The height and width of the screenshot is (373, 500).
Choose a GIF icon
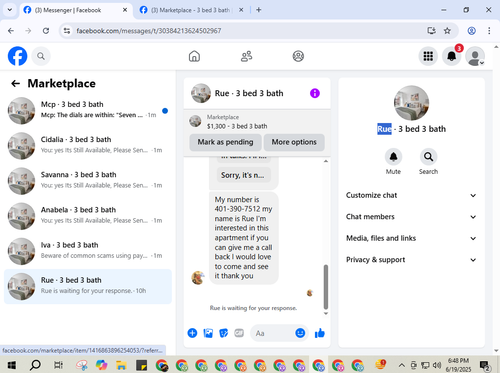(x=239, y=333)
